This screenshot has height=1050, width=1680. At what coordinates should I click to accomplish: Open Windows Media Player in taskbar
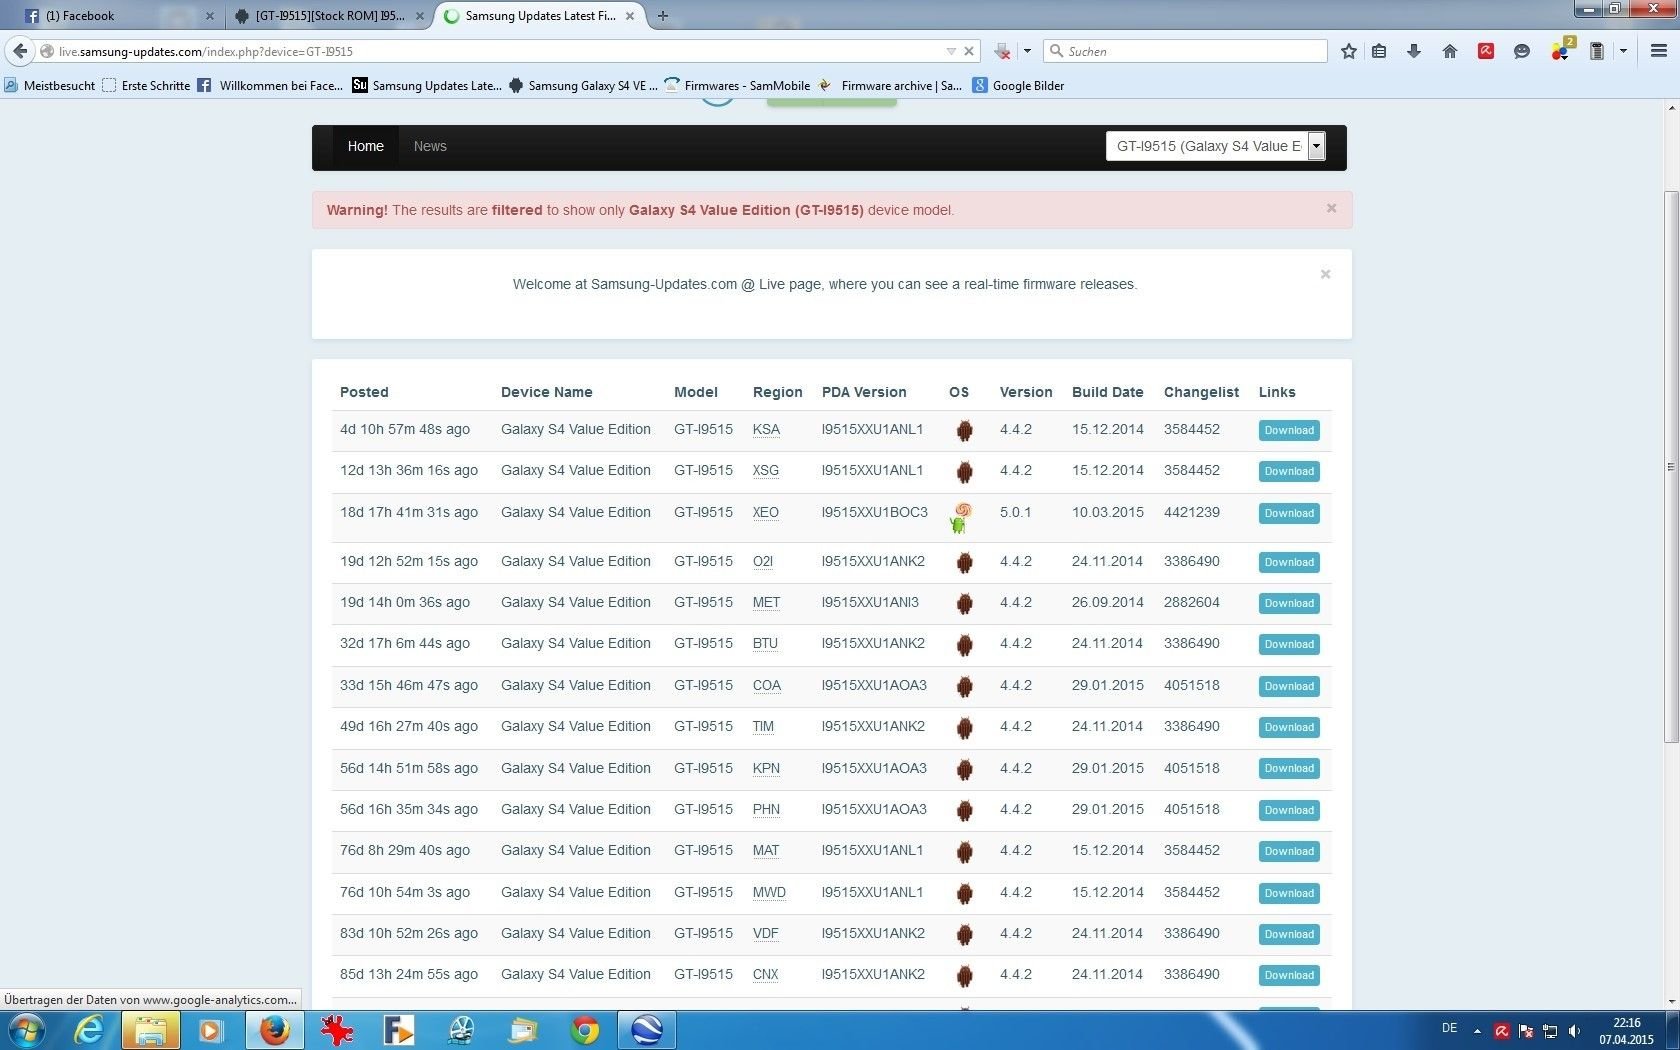(211, 1030)
